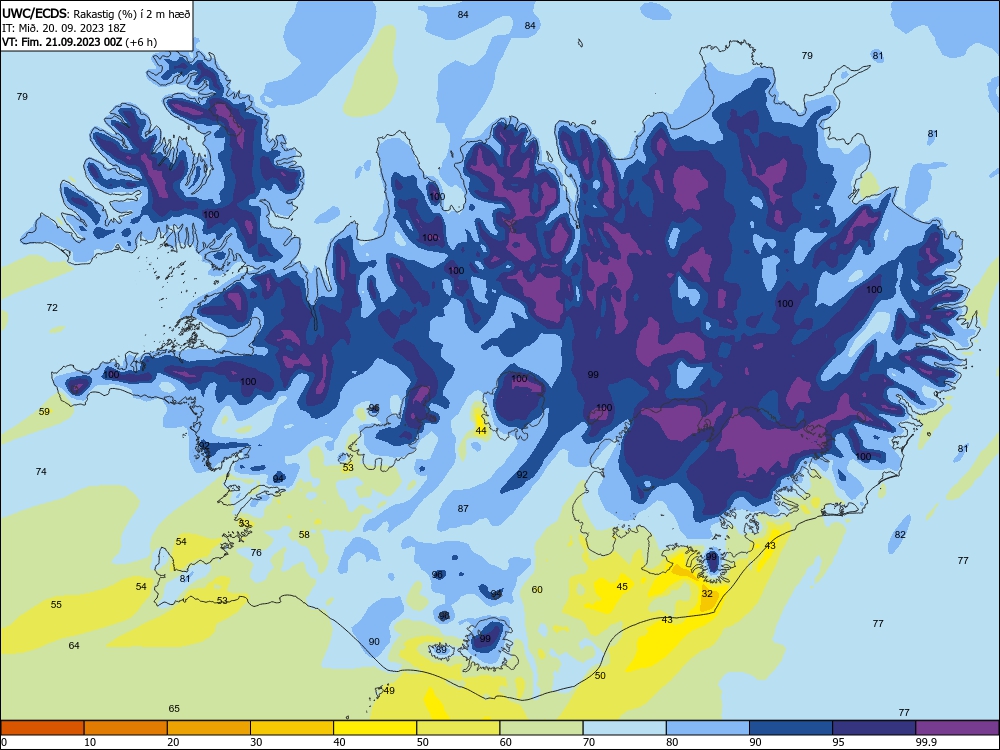Click the pale blue 70–80 legend swatch
The image size is (1000, 750).
pos(625,728)
